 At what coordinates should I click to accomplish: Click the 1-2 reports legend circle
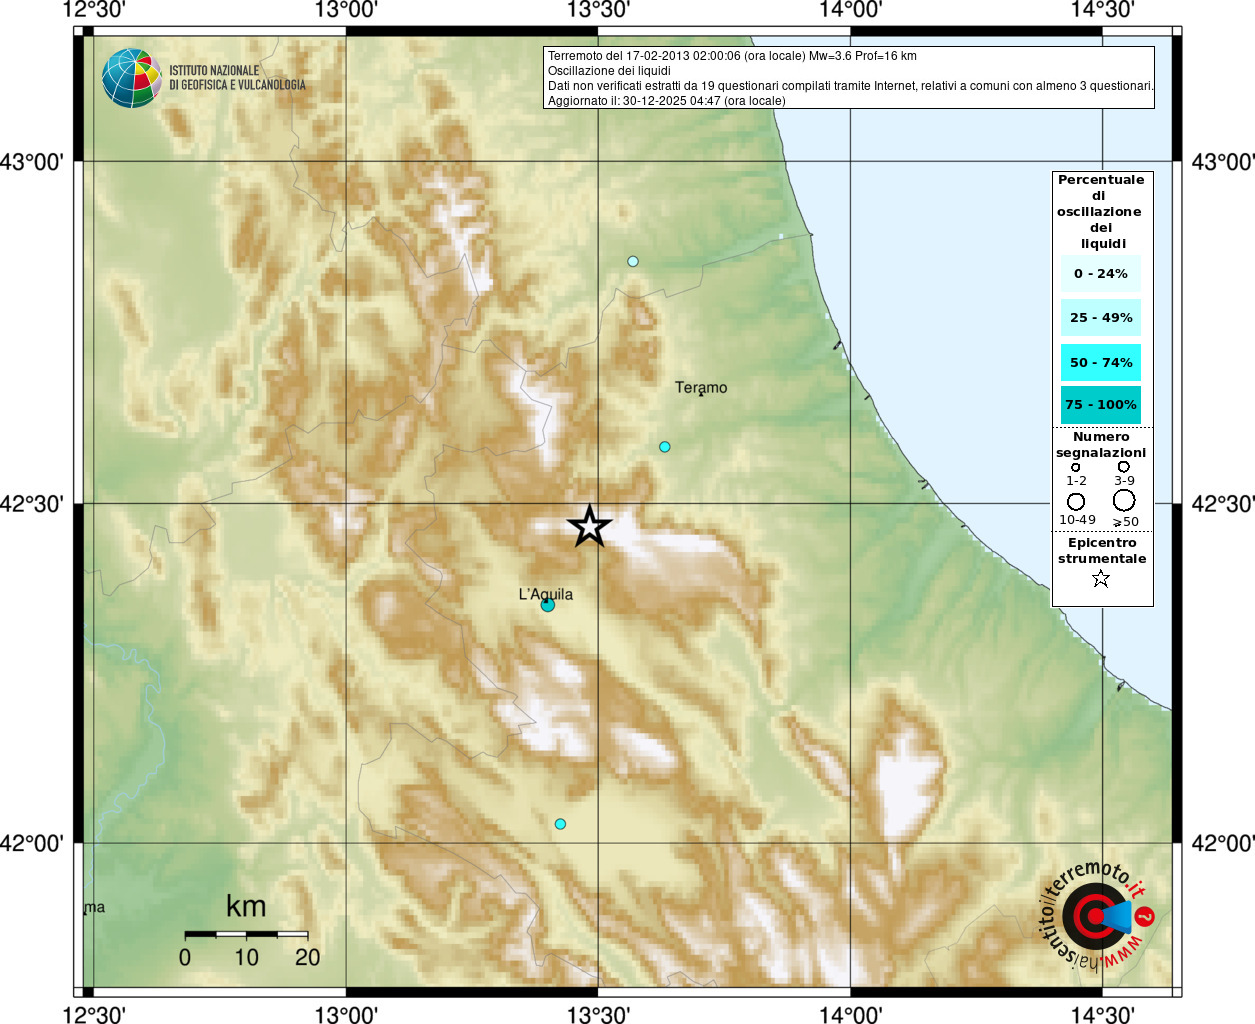tap(1076, 467)
